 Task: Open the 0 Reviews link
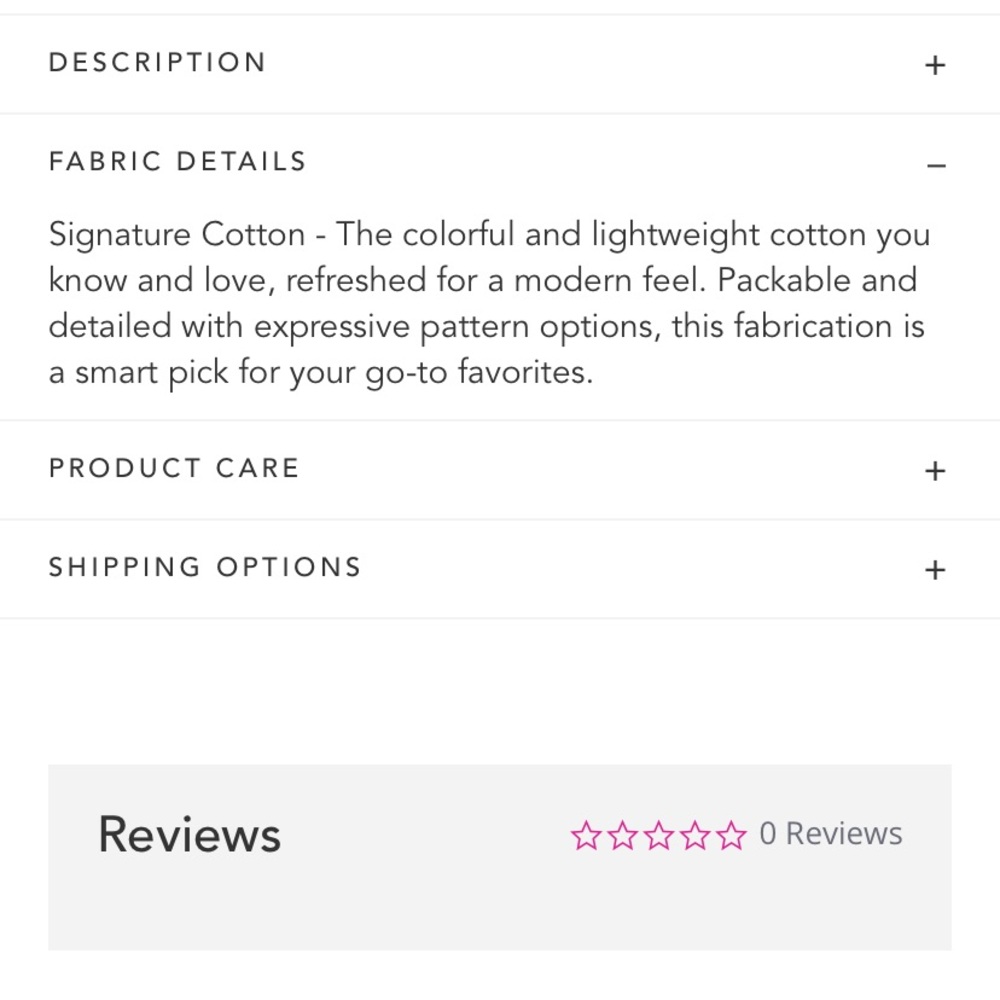pos(831,834)
